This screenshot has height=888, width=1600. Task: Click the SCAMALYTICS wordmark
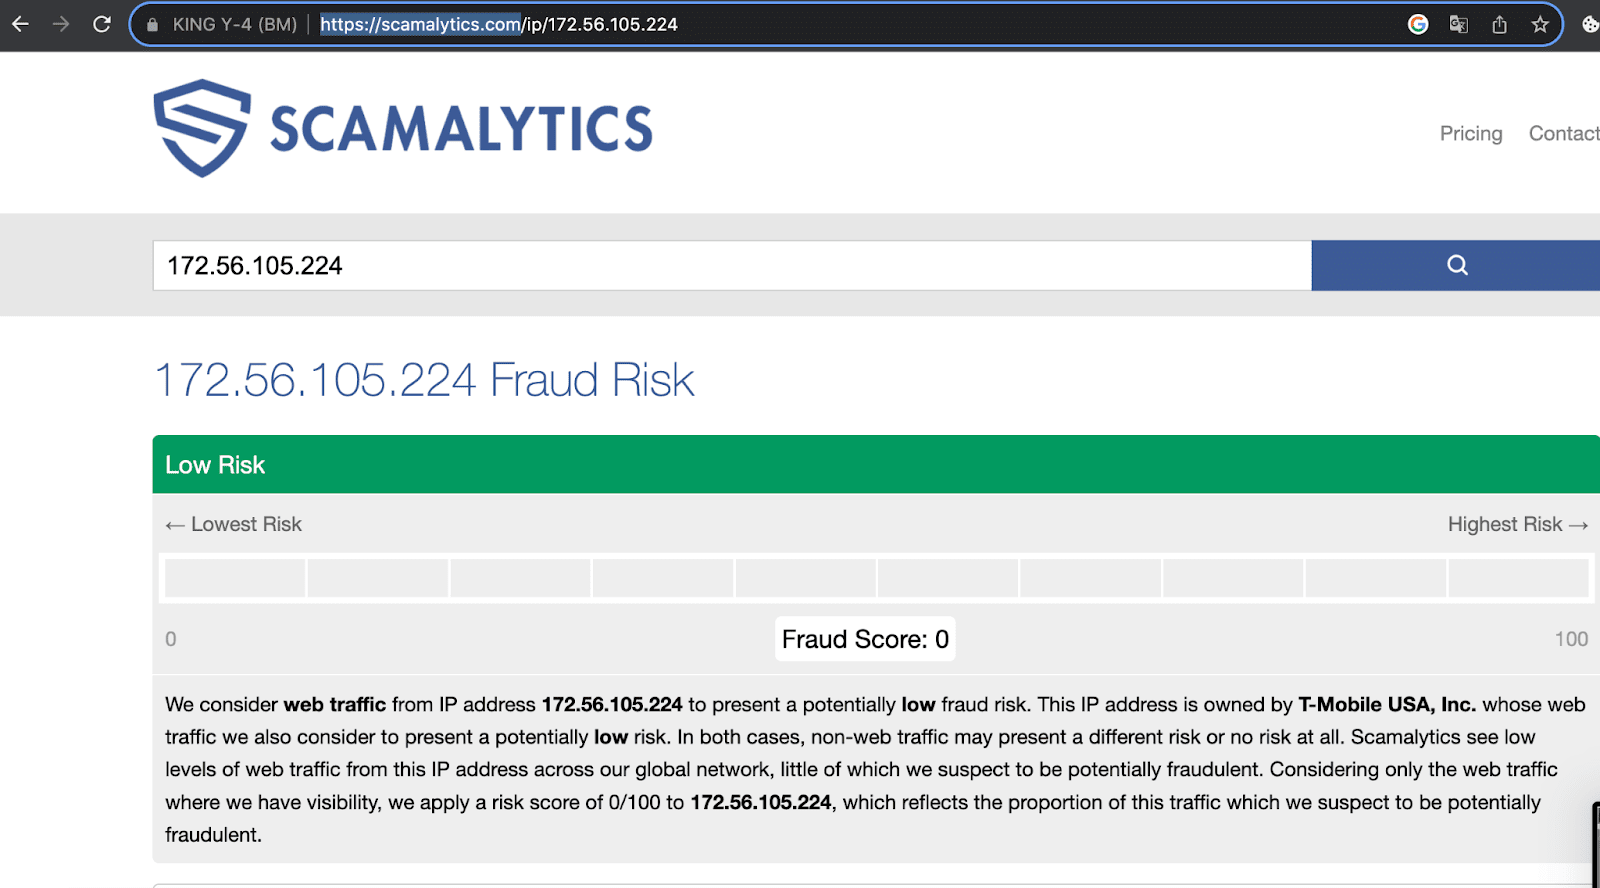pos(461,129)
